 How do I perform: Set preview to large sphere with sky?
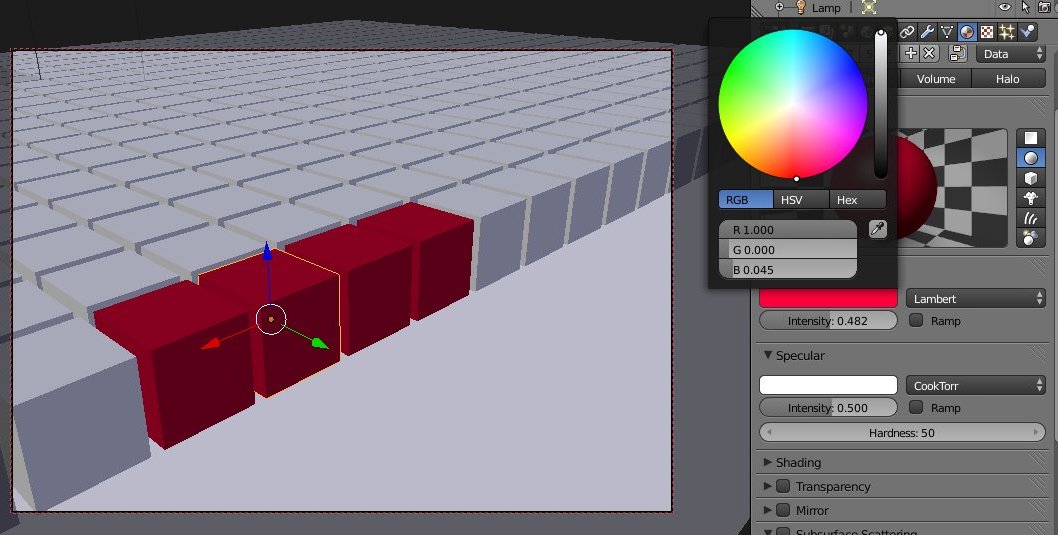(x=1030, y=237)
